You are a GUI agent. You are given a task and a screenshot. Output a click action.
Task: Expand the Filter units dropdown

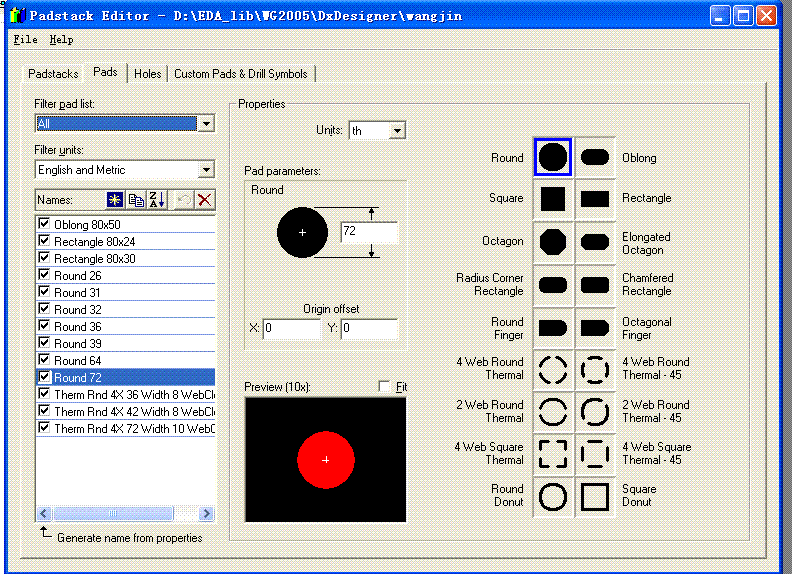click(x=206, y=170)
